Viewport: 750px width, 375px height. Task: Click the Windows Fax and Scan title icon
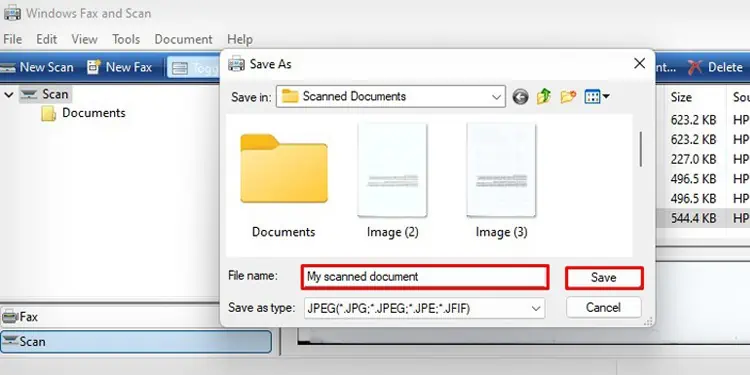pos(12,13)
